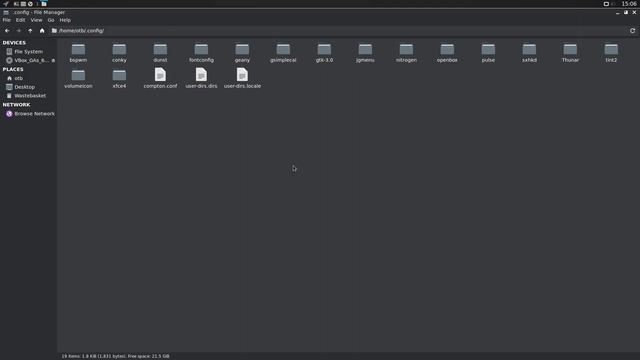The image size is (640, 360).
Task: Maximize the File Manager window
Action: (626, 13)
